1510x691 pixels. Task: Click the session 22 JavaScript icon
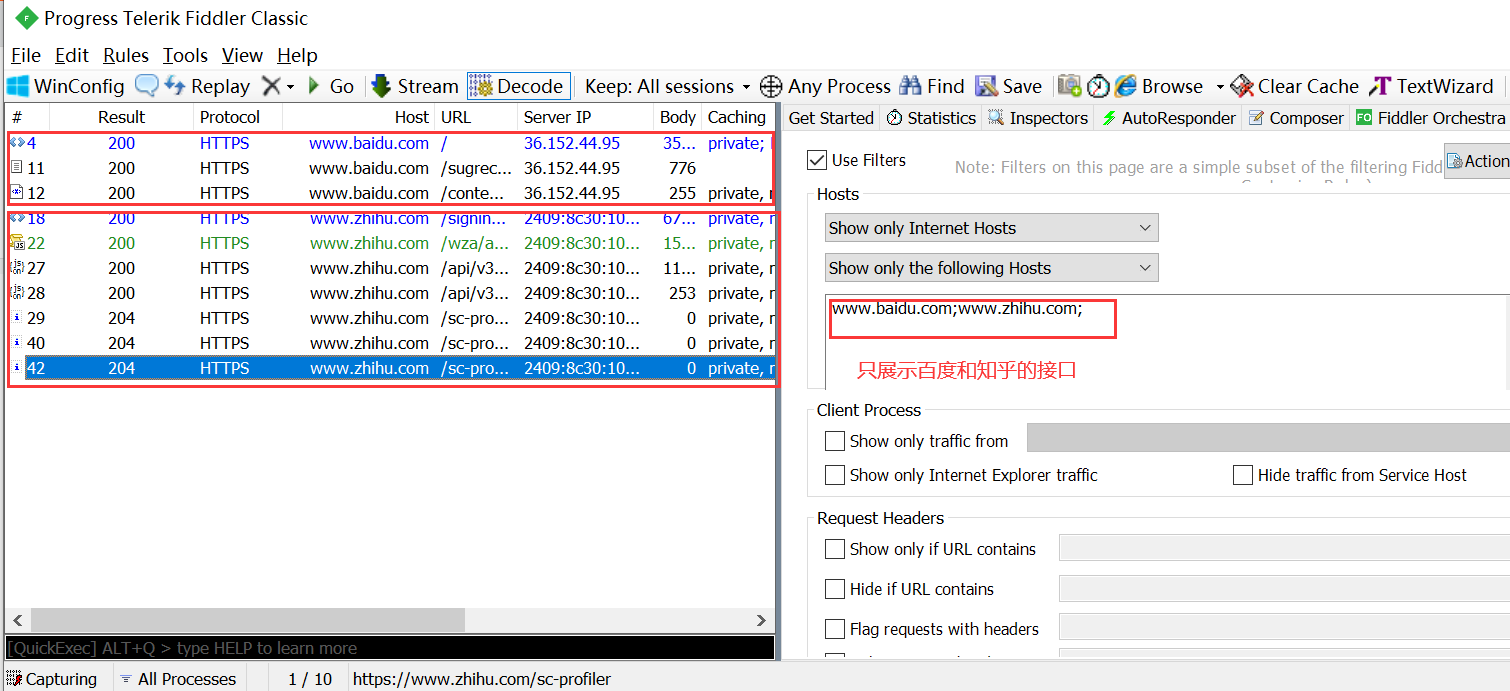point(17,243)
